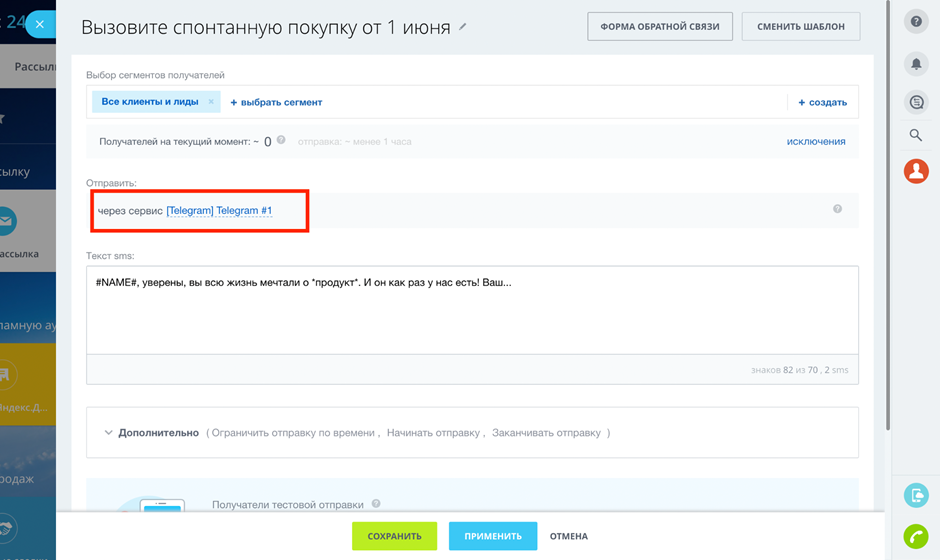
Task: Click + создать segment link
Action: tap(822, 103)
